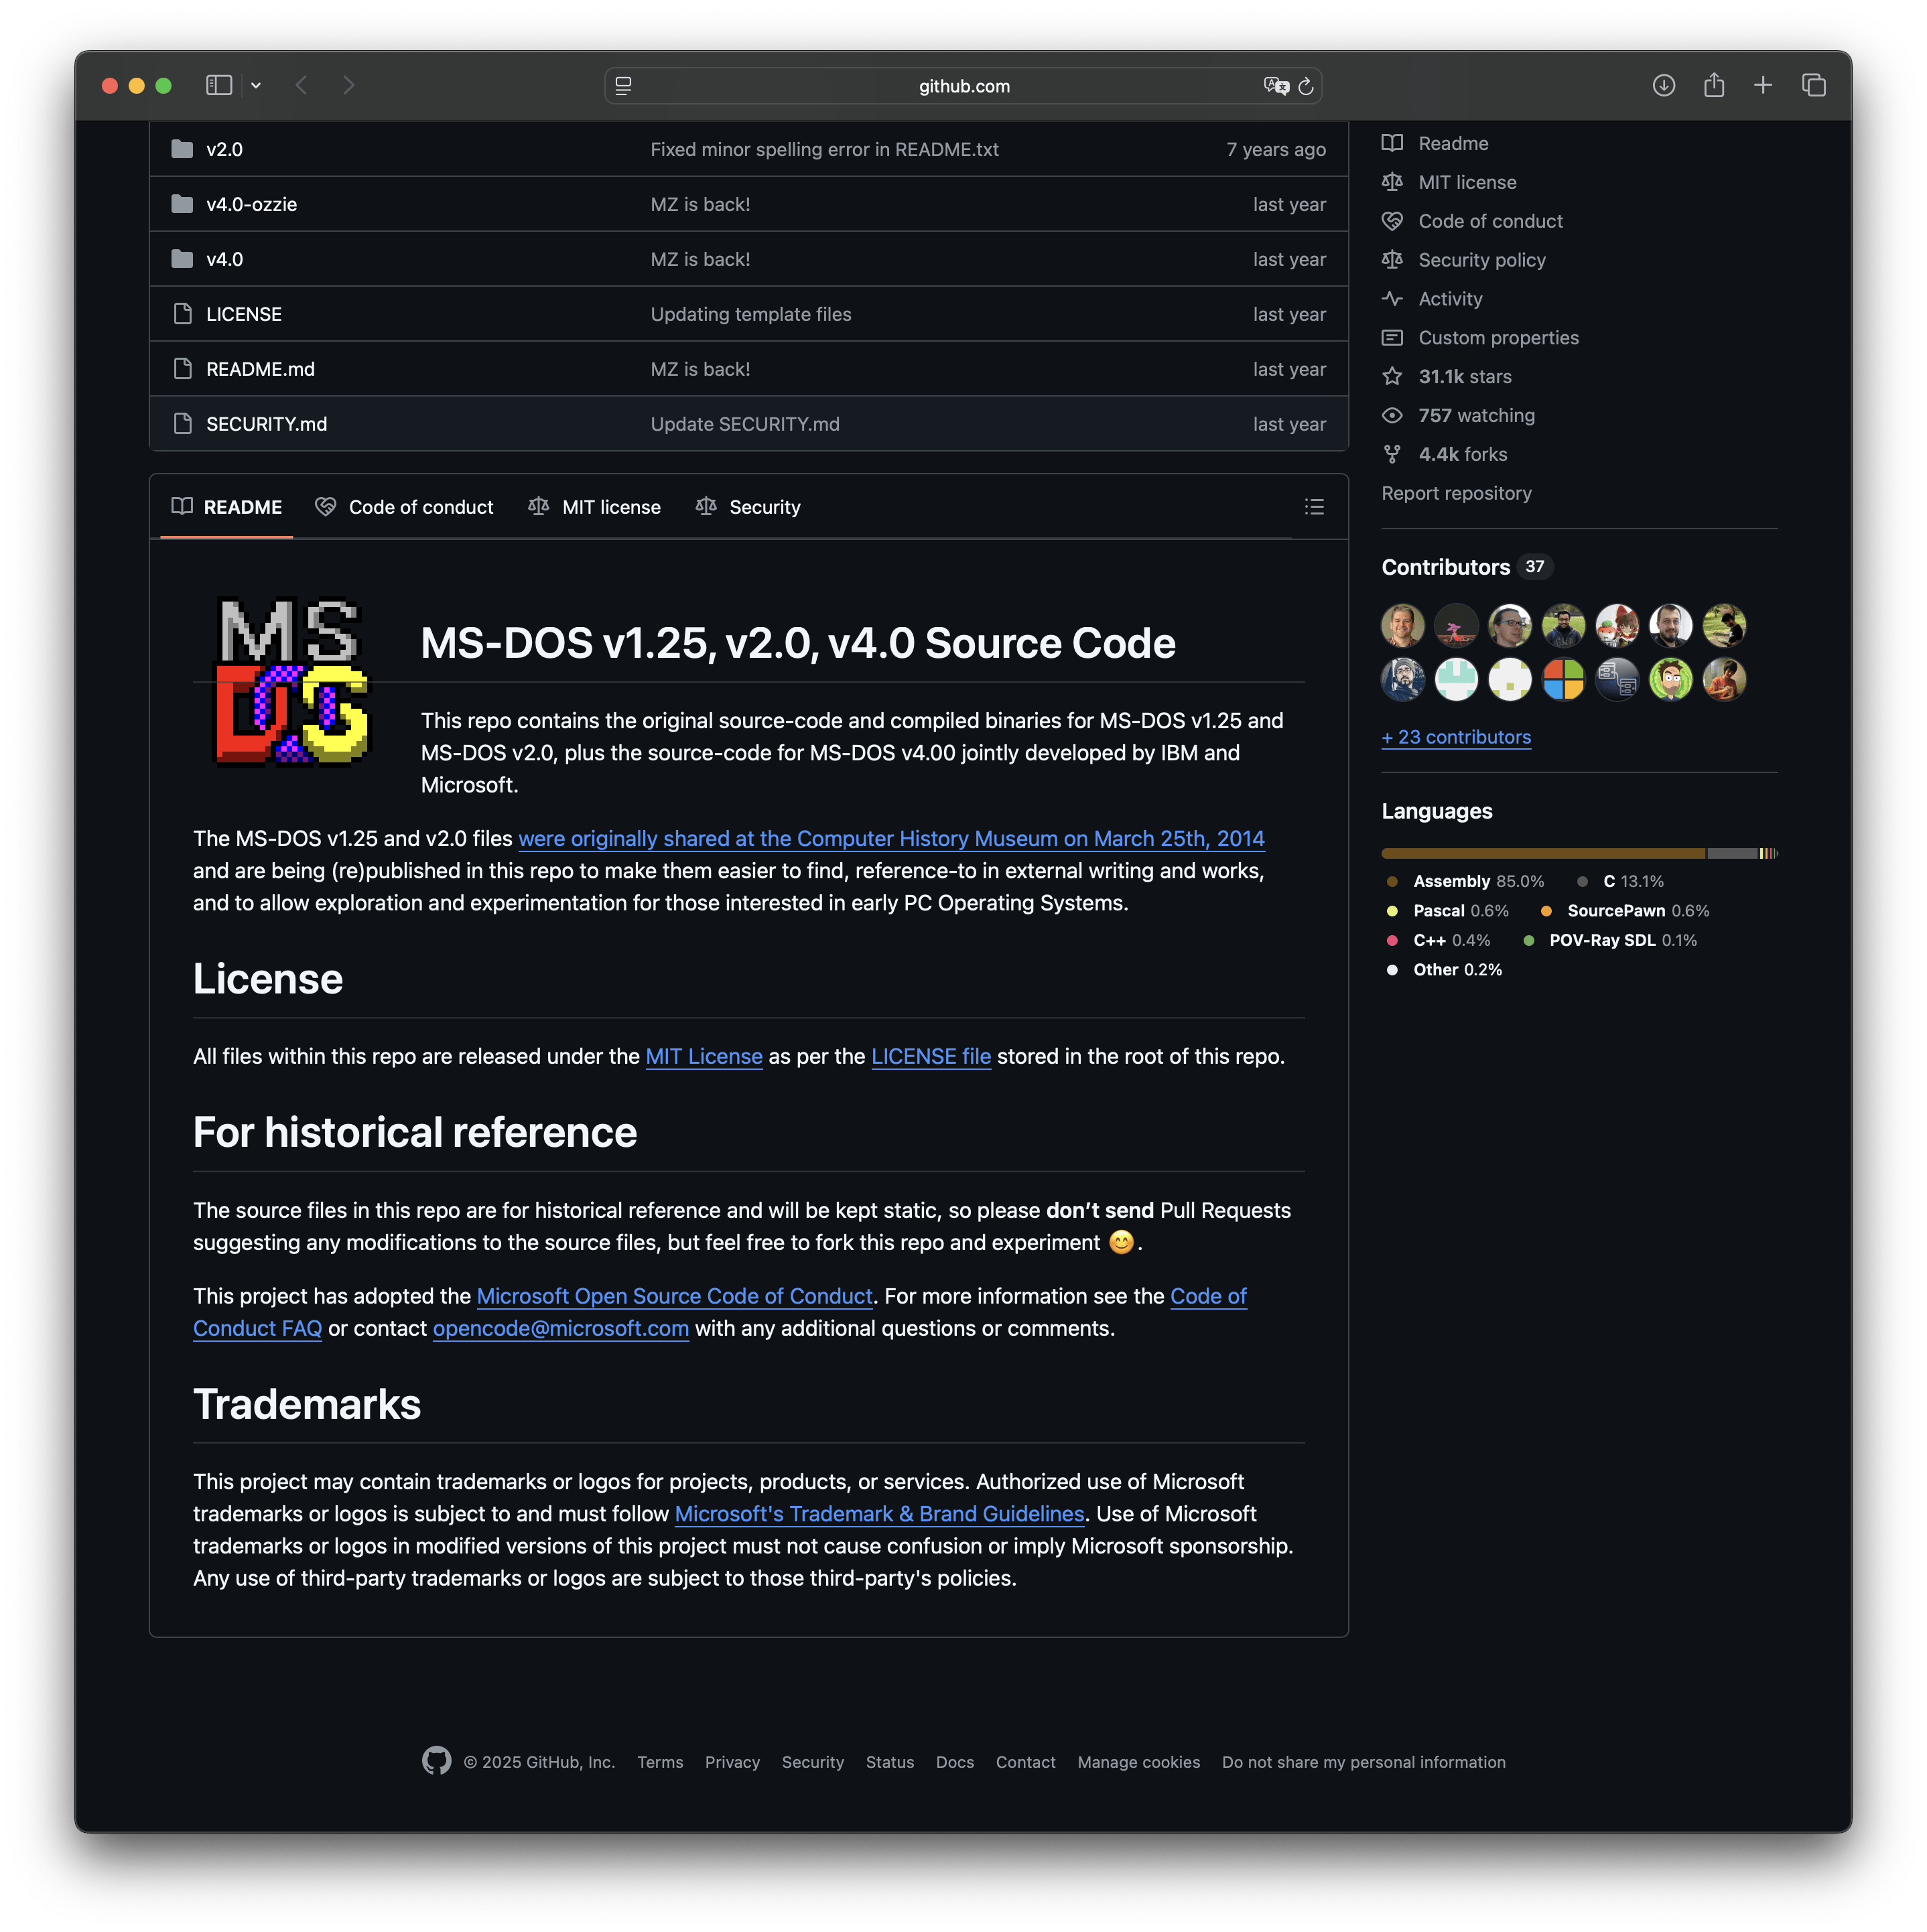Click the MS-DOS logo image

(x=293, y=682)
